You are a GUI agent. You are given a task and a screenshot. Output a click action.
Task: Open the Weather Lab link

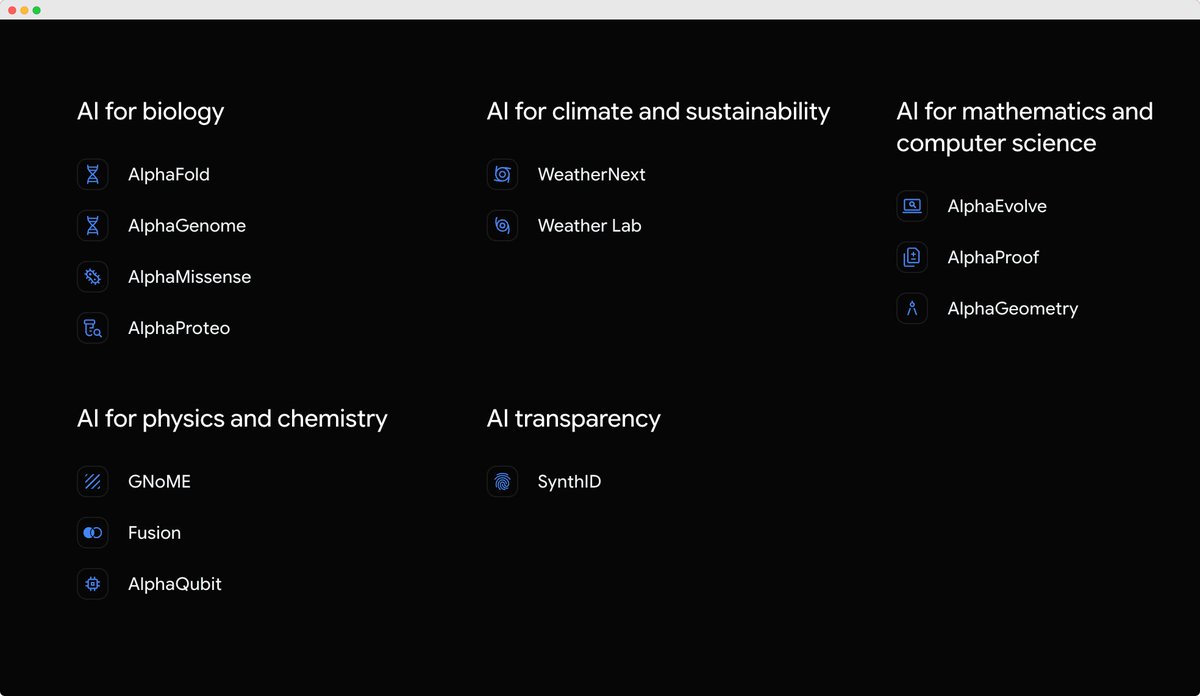coord(590,226)
